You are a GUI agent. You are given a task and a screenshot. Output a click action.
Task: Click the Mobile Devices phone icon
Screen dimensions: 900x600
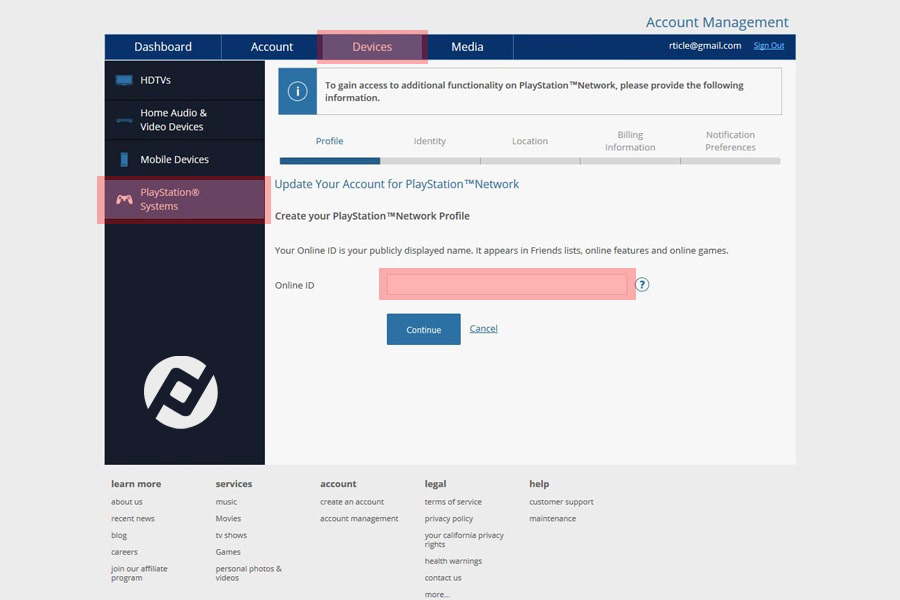(x=124, y=159)
